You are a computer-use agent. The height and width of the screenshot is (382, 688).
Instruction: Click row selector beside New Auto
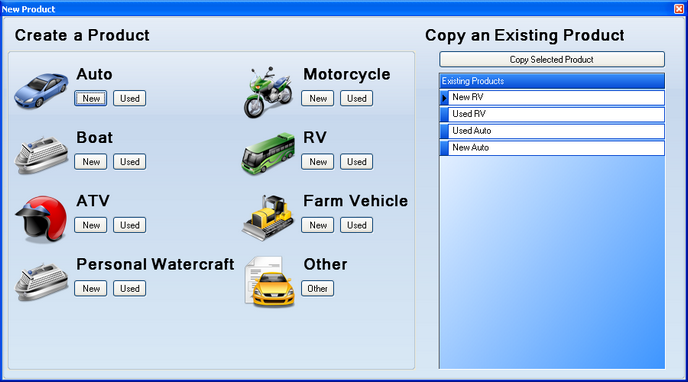[x=444, y=148]
